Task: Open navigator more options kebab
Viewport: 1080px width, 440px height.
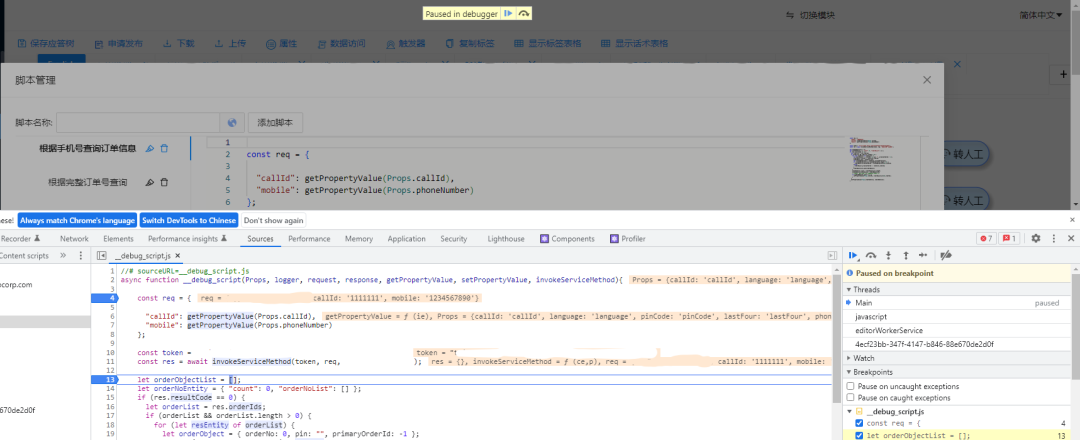Action: tap(81, 255)
